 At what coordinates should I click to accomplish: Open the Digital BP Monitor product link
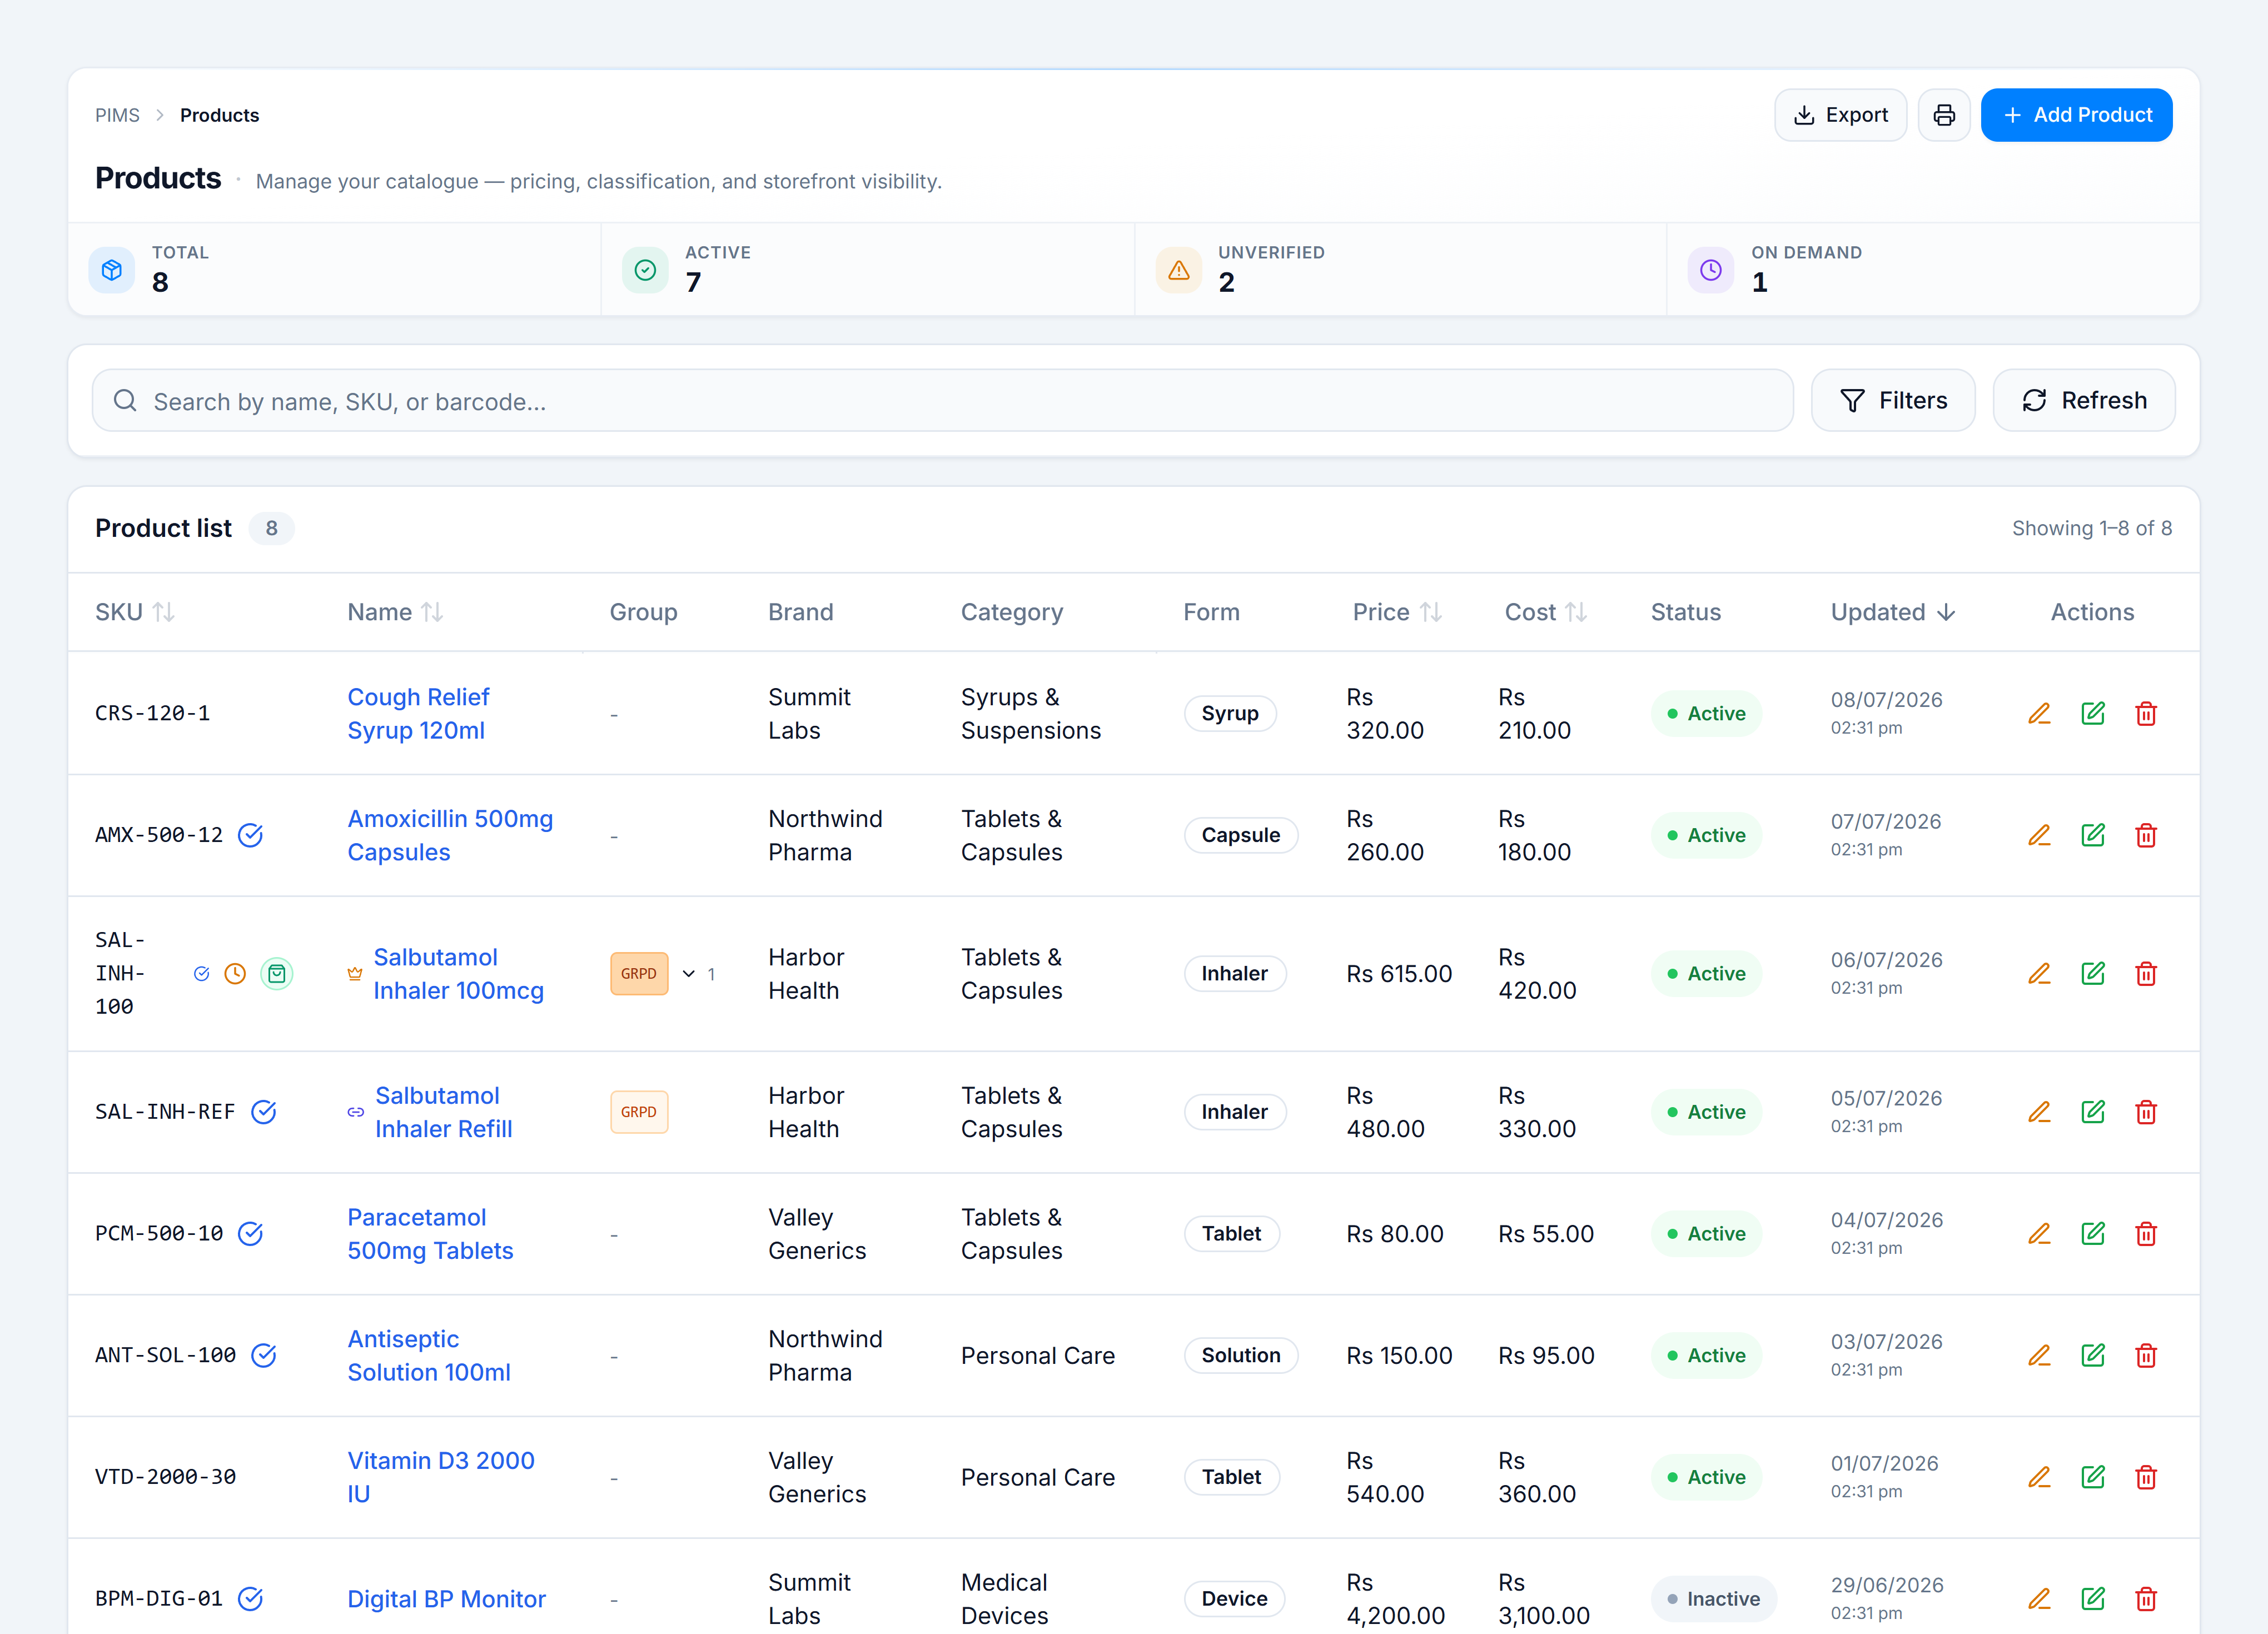point(446,1598)
